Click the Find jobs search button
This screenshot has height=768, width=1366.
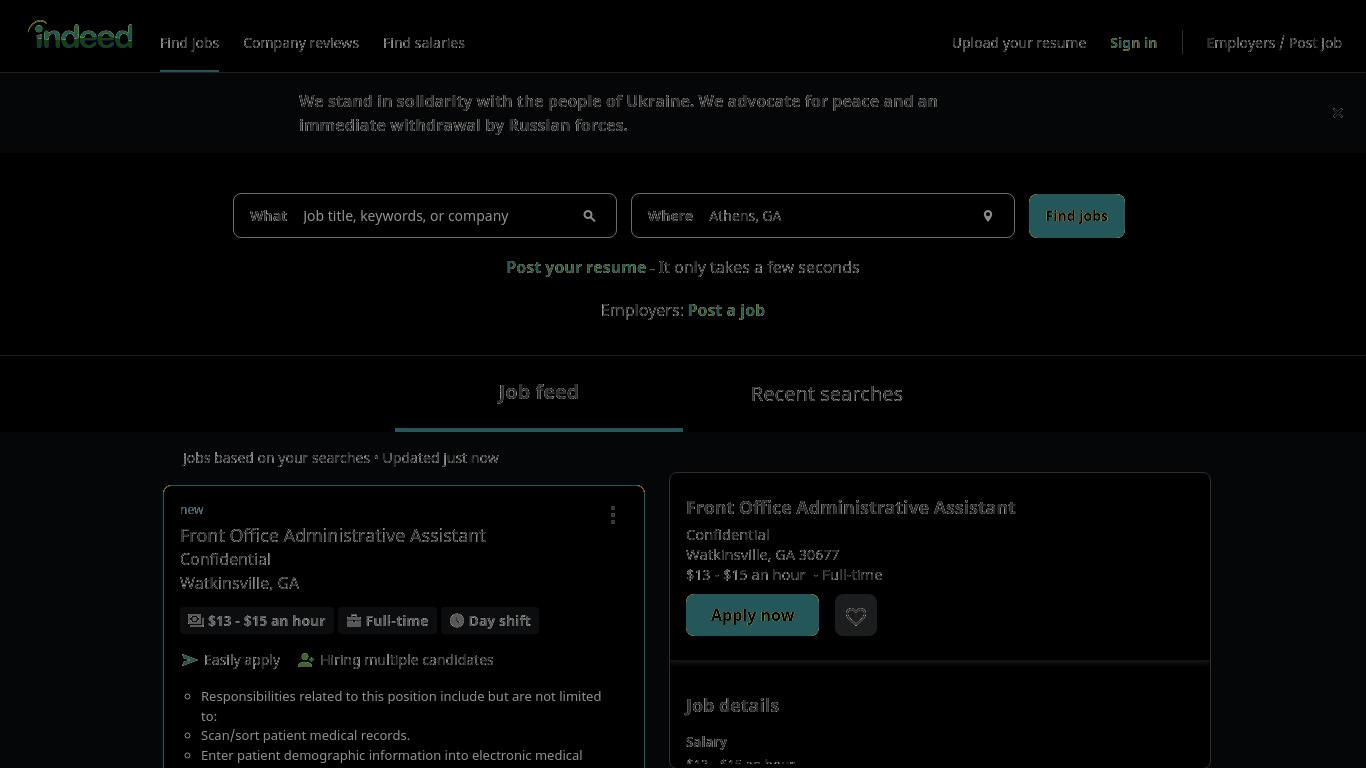tap(1077, 216)
